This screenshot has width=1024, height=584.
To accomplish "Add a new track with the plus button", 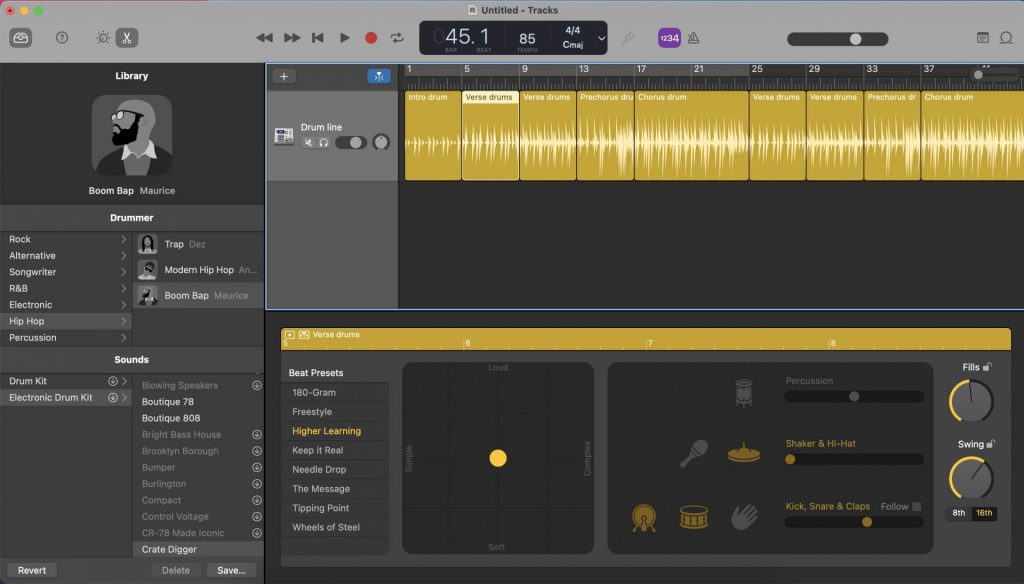I will coord(284,76).
